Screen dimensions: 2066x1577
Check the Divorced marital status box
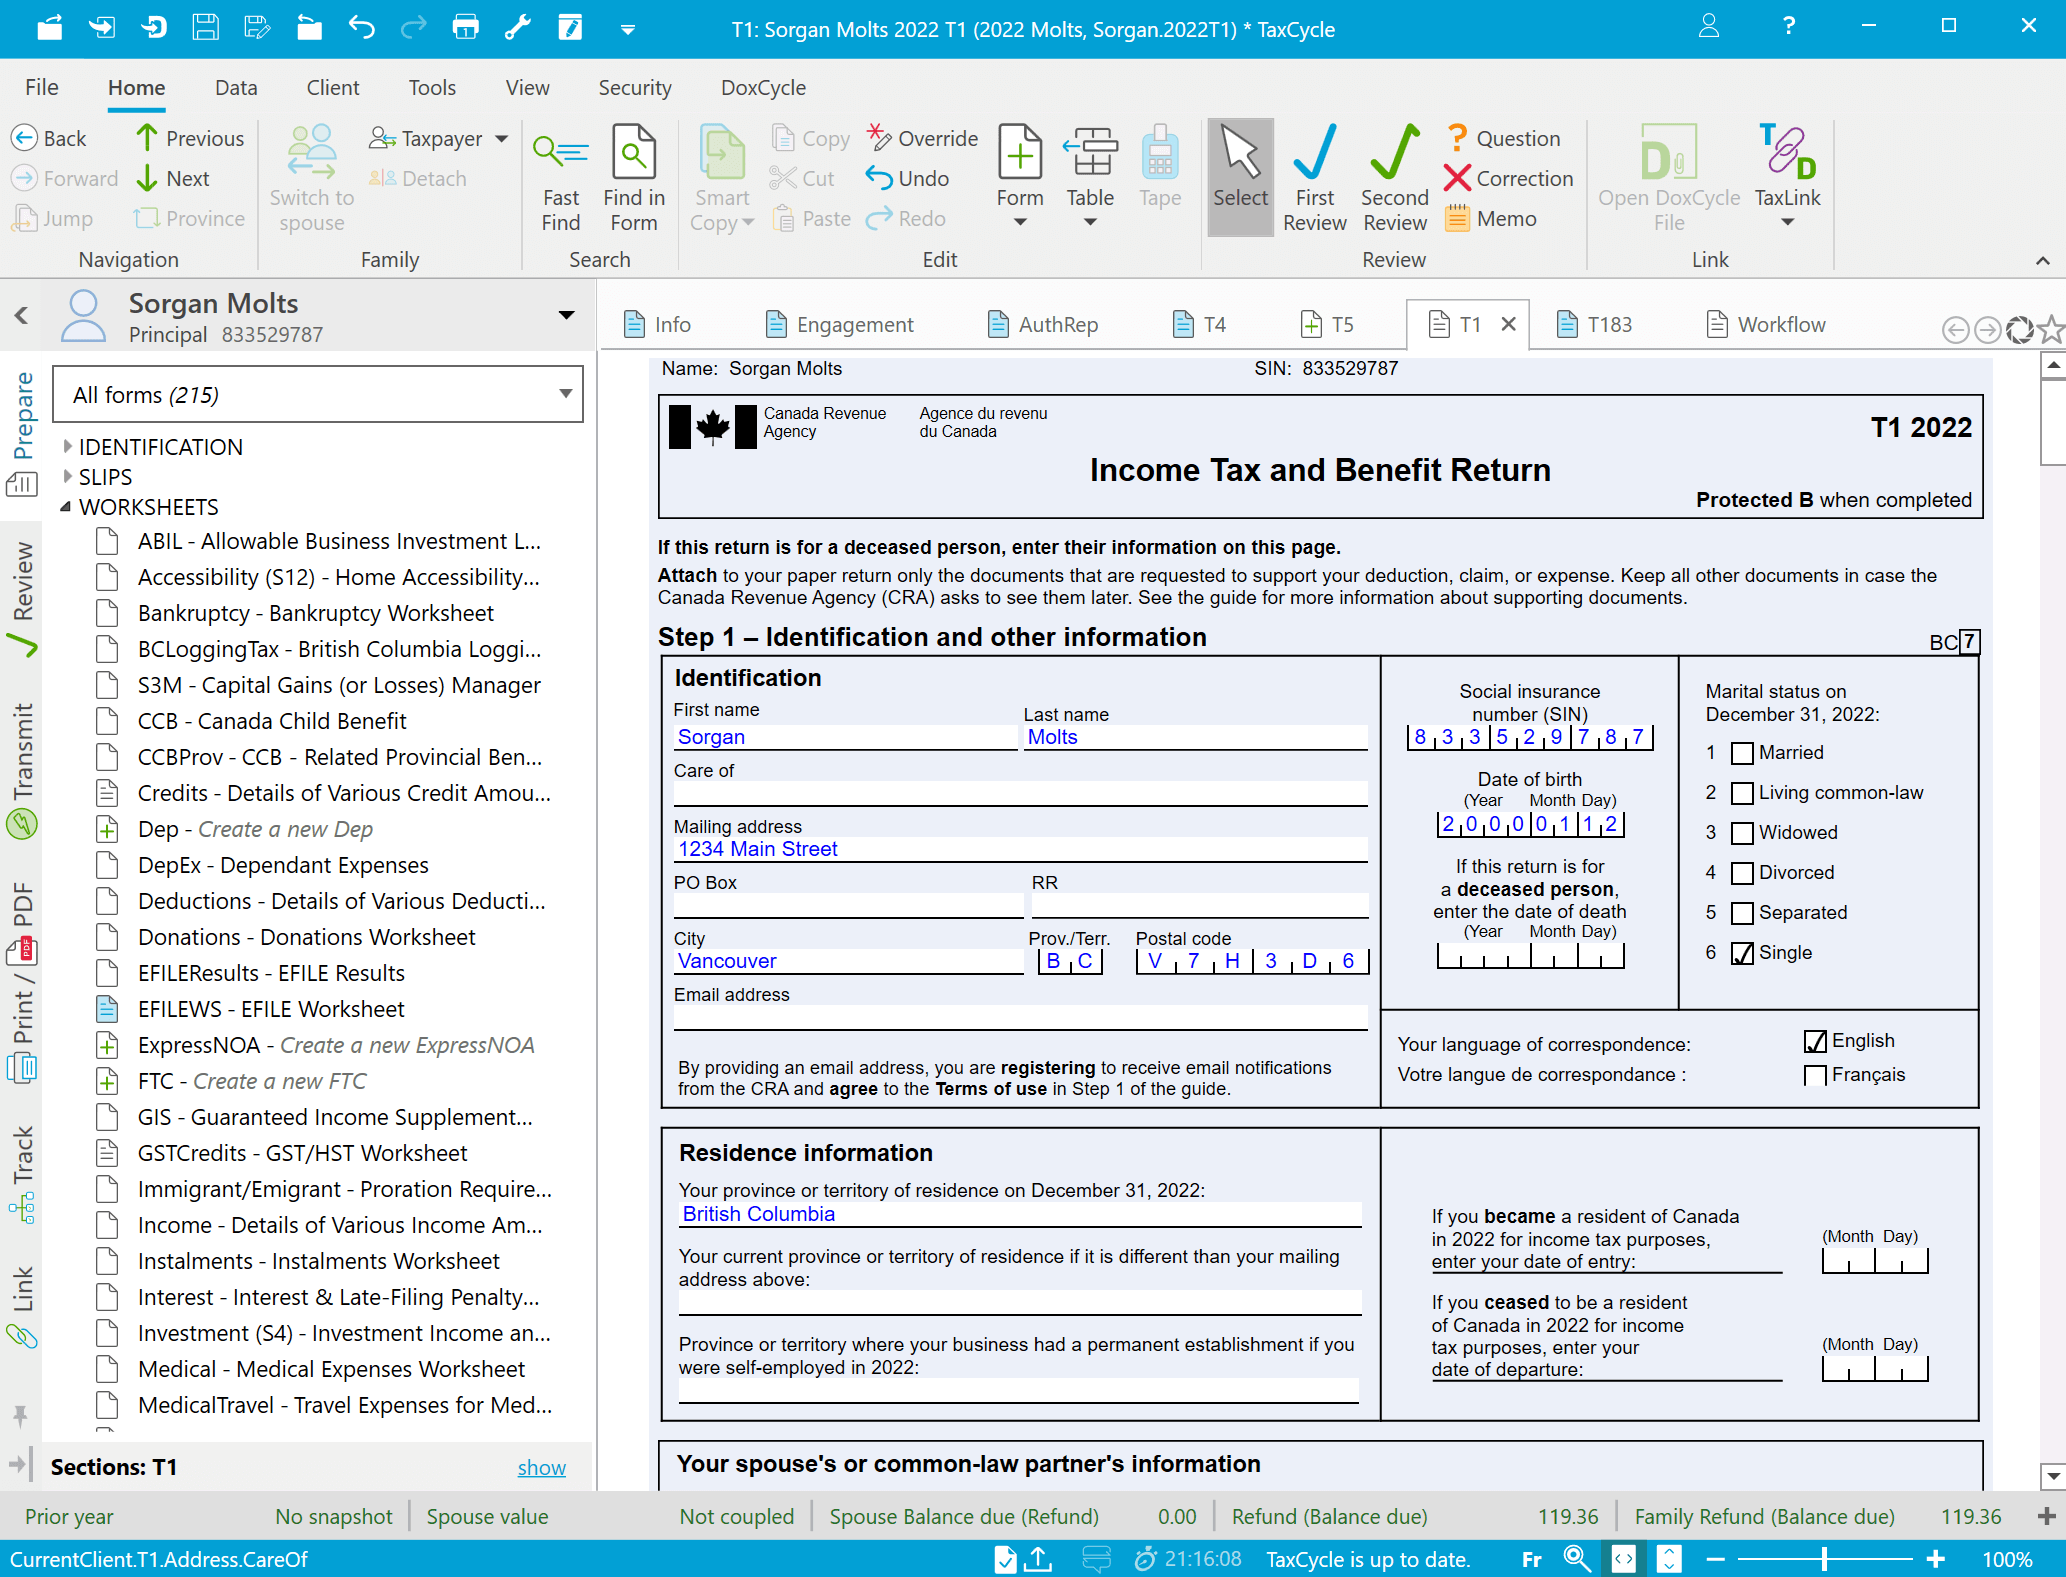tap(1742, 873)
